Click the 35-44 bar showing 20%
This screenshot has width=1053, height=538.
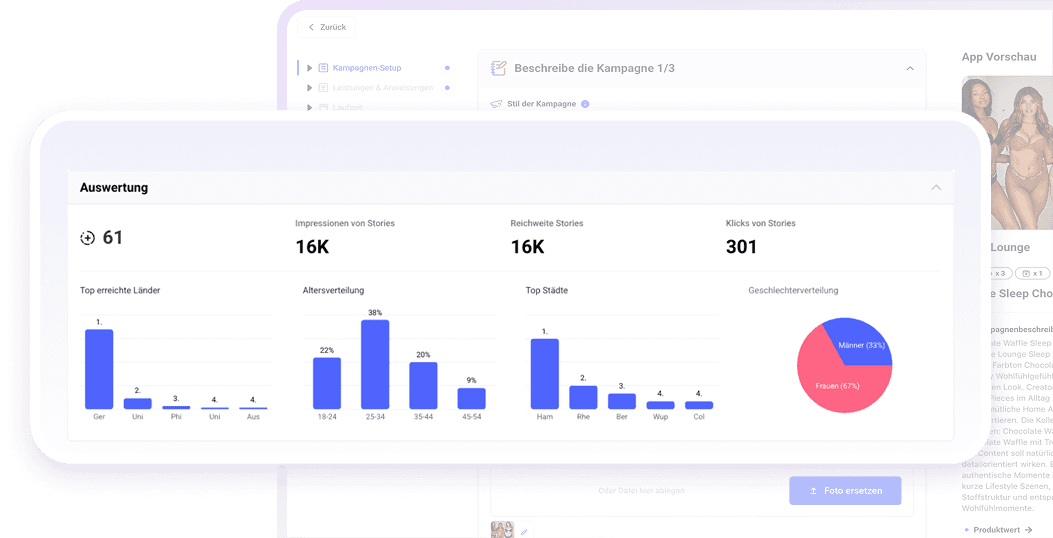pyautogui.click(x=423, y=386)
